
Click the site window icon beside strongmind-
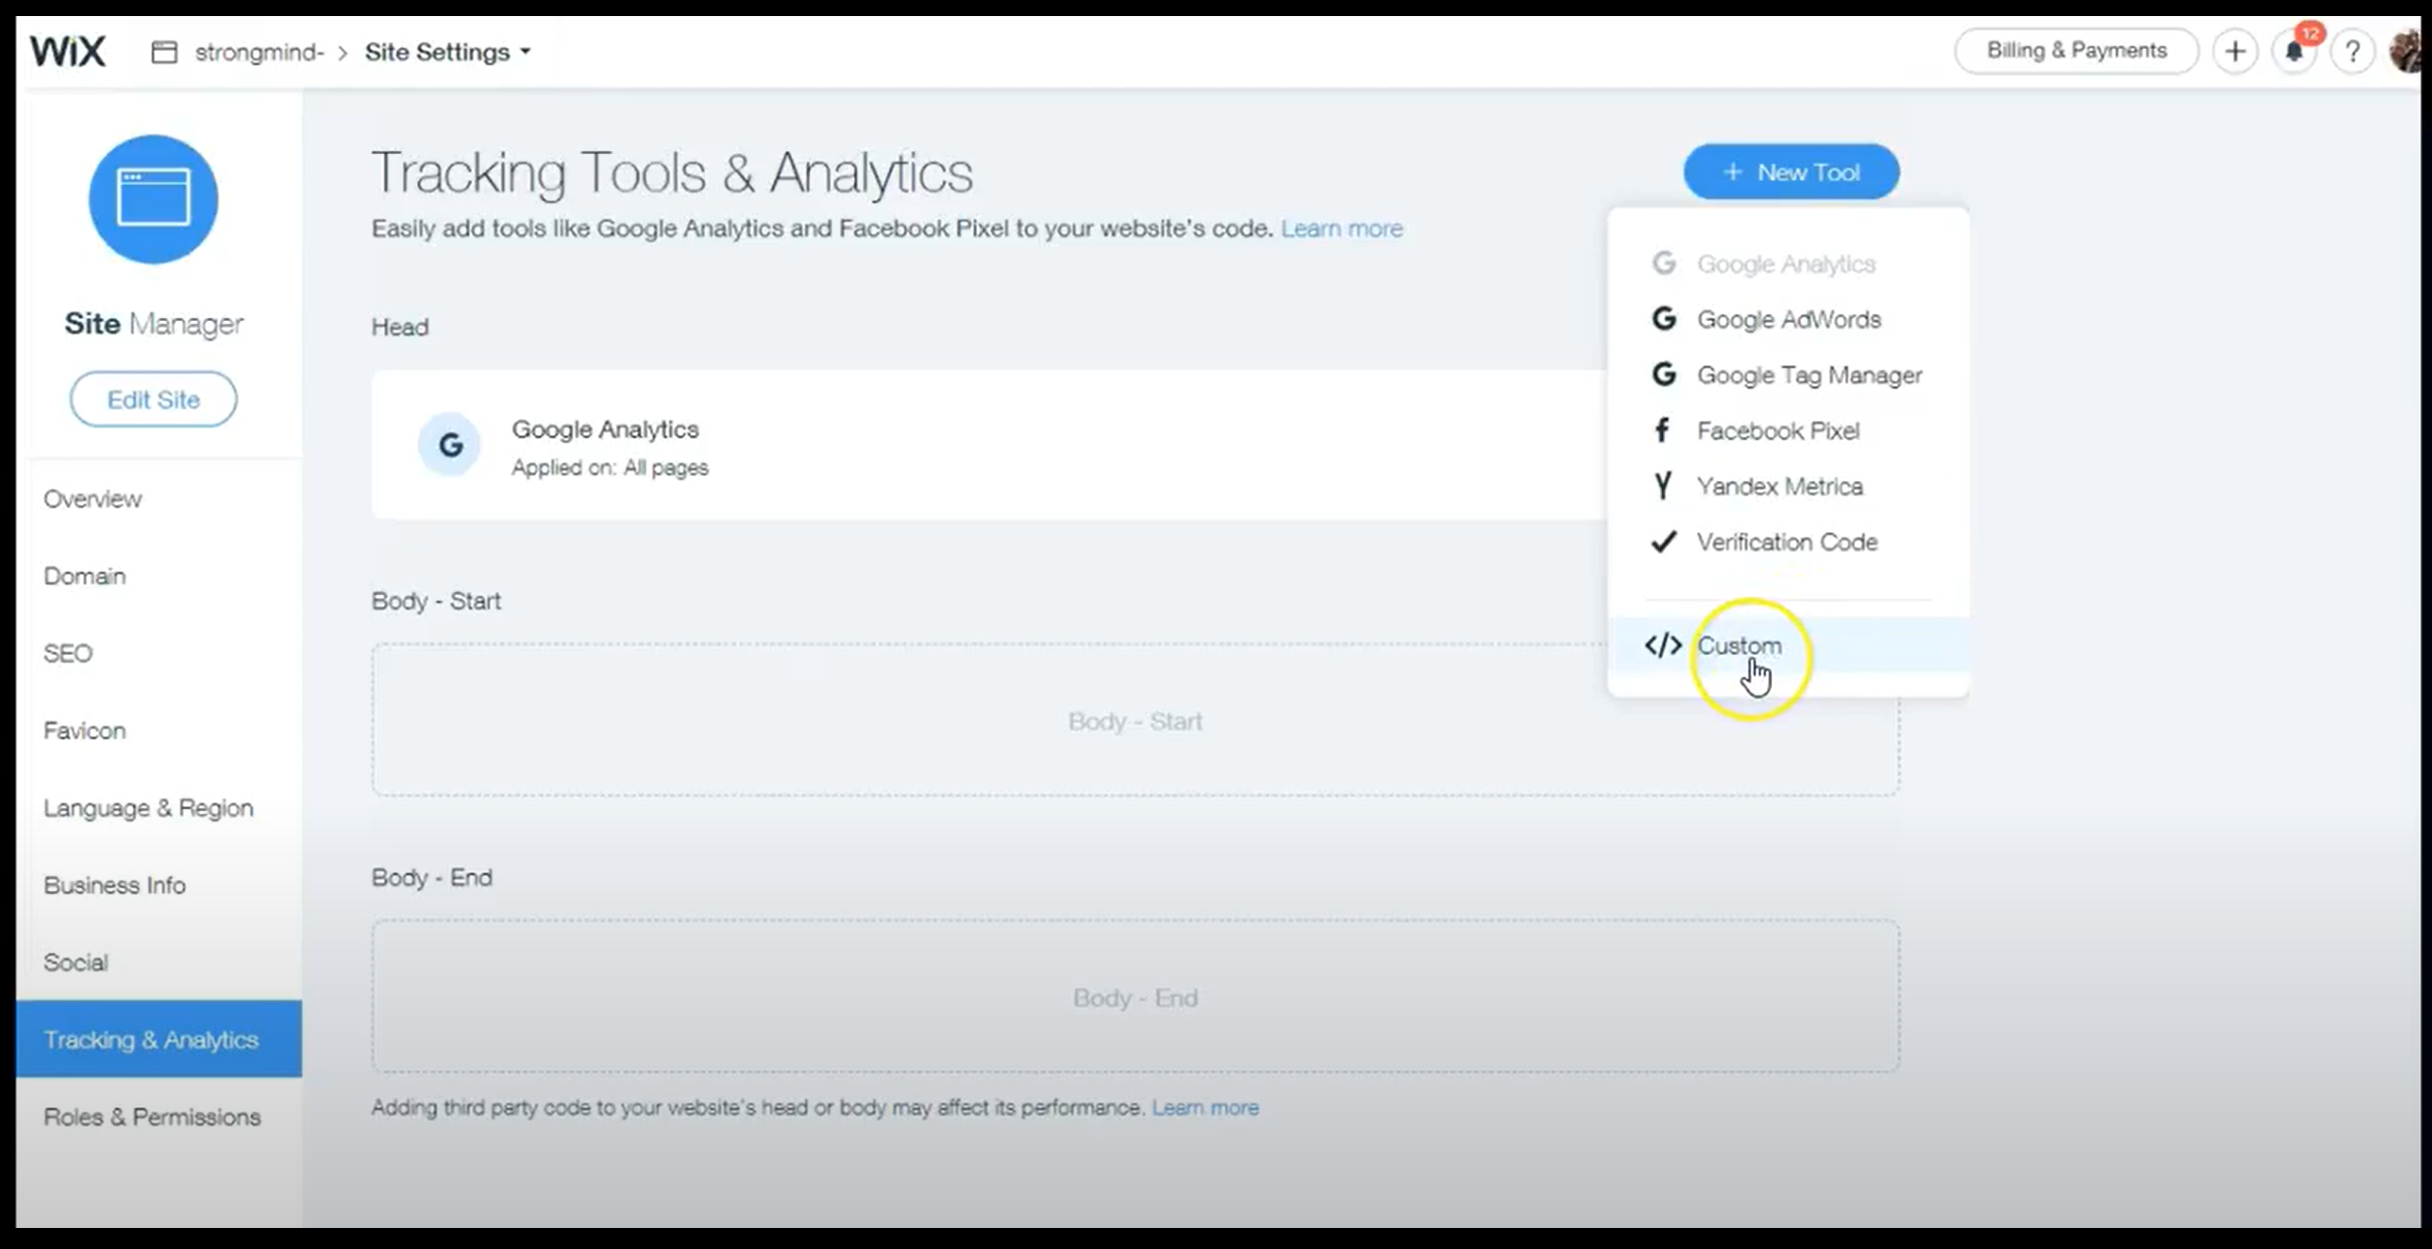click(x=164, y=52)
